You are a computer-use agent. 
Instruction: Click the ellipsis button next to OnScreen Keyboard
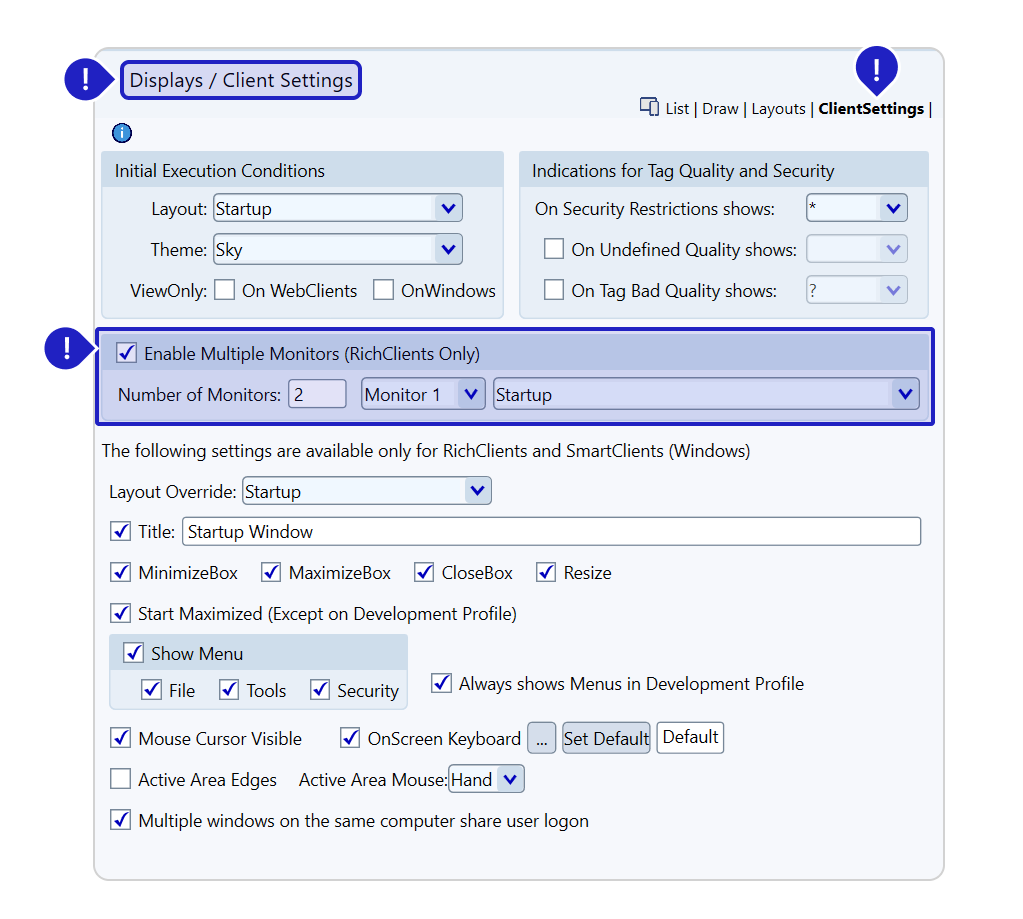(541, 739)
